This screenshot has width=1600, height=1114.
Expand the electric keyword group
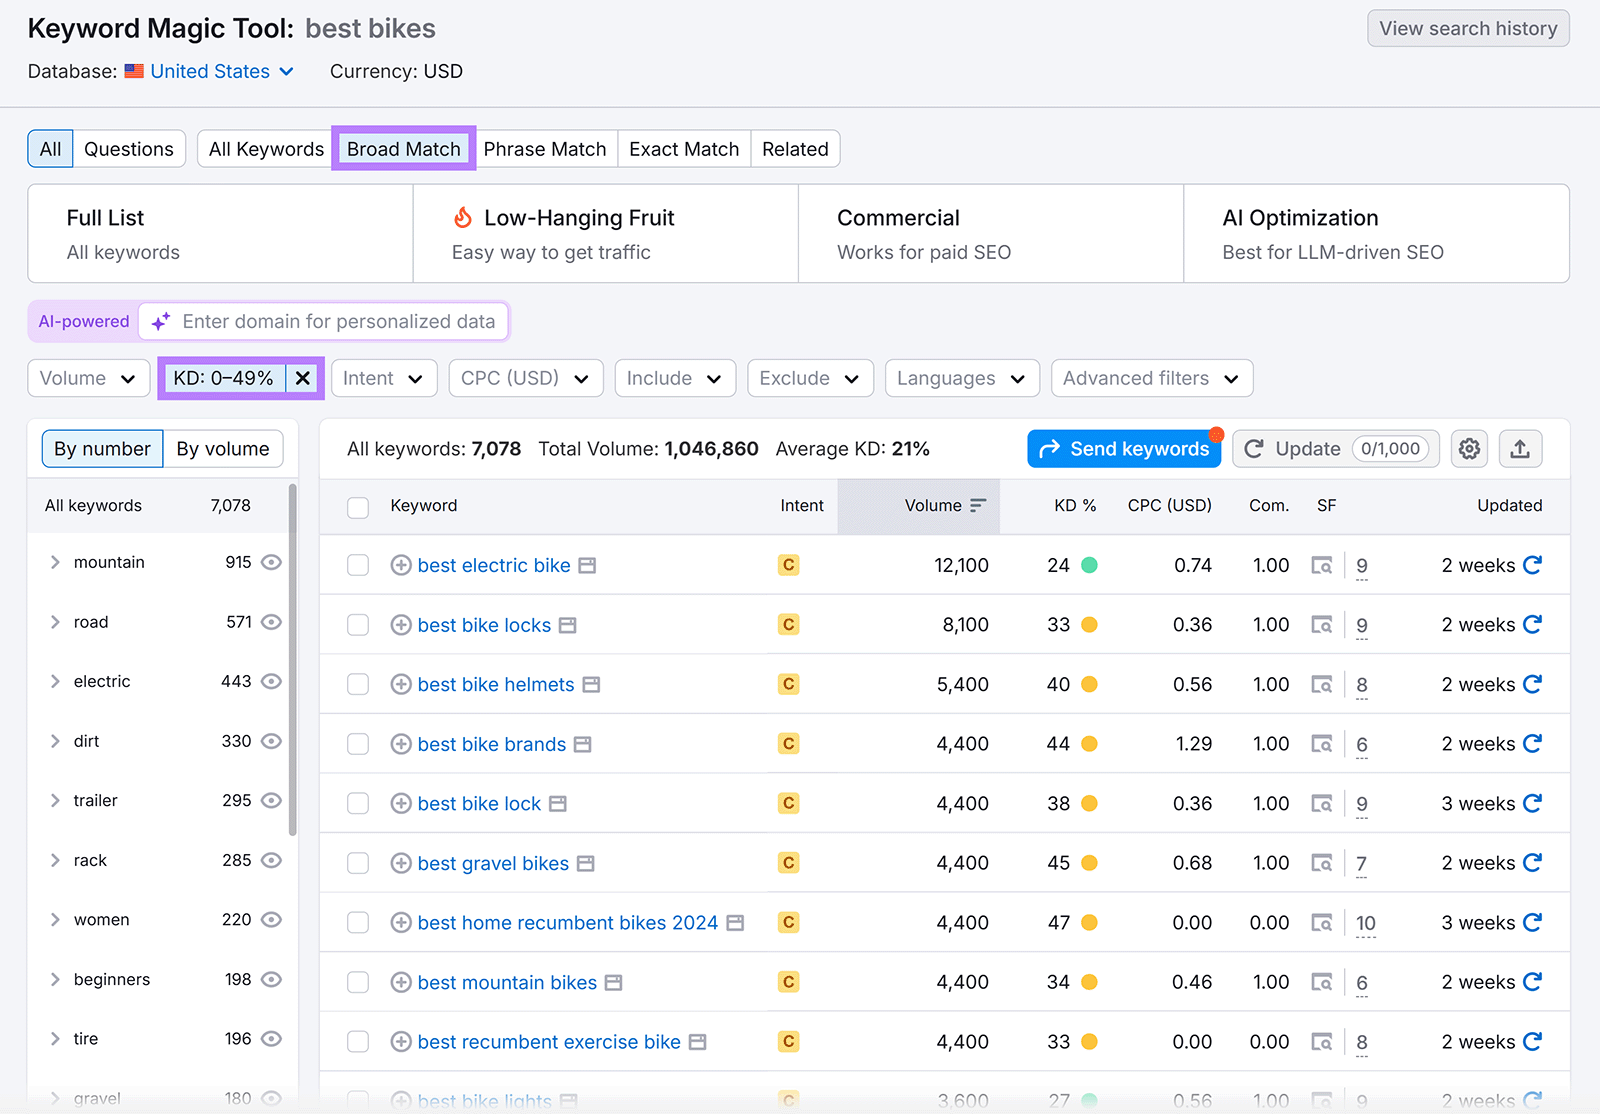(x=56, y=681)
